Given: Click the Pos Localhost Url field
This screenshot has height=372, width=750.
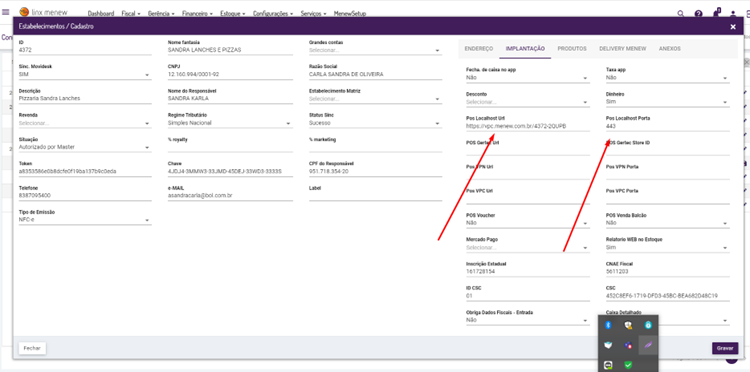Looking at the screenshot, I should [528, 127].
